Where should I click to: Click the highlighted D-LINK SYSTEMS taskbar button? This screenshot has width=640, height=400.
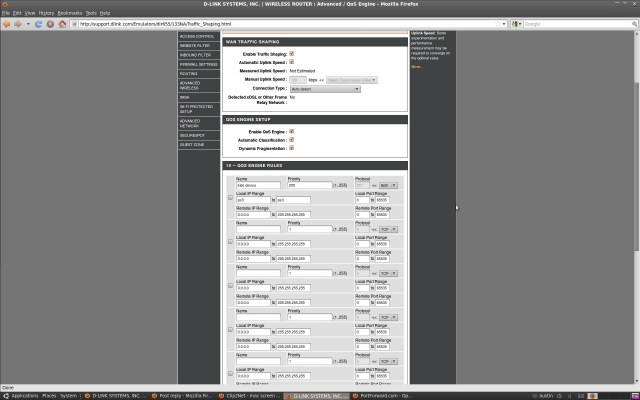point(316,396)
